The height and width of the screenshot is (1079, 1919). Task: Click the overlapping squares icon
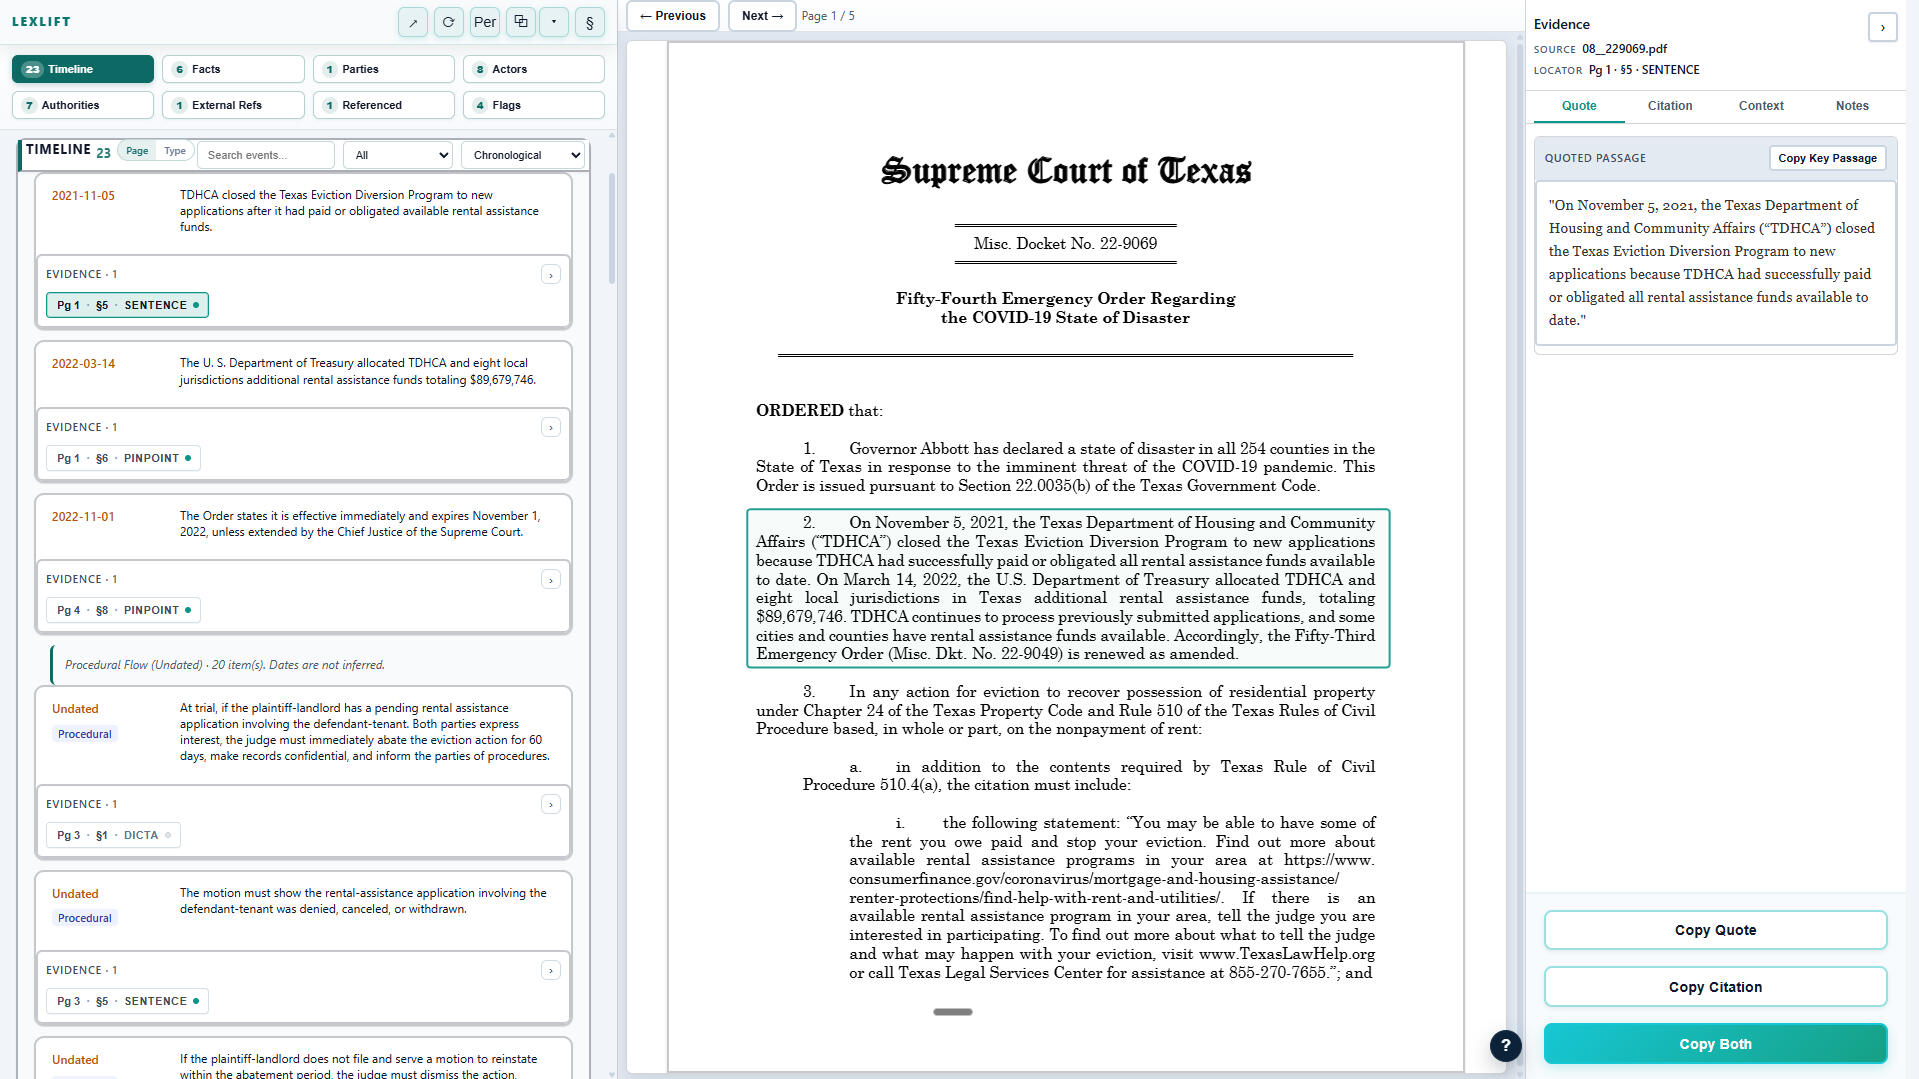pyautogui.click(x=520, y=22)
